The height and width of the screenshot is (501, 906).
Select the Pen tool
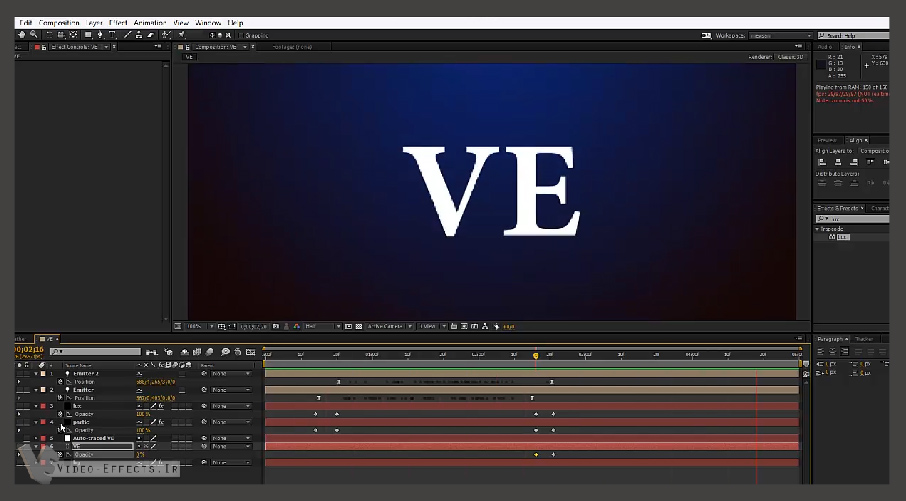tap(99, 35)
